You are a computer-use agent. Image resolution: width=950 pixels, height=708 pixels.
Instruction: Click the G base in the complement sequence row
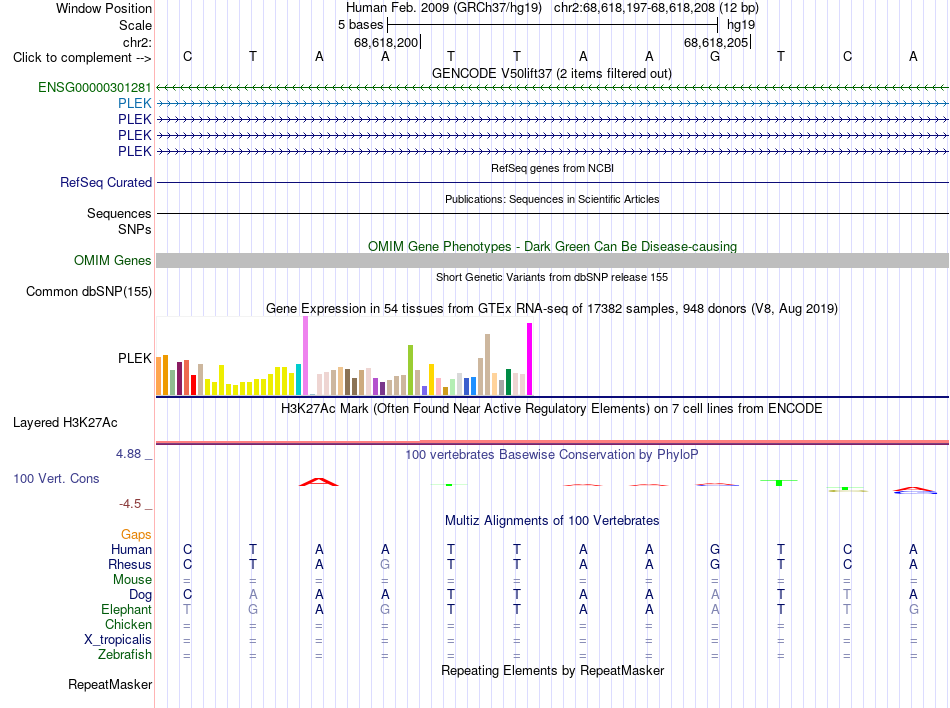tap(715, 56)
